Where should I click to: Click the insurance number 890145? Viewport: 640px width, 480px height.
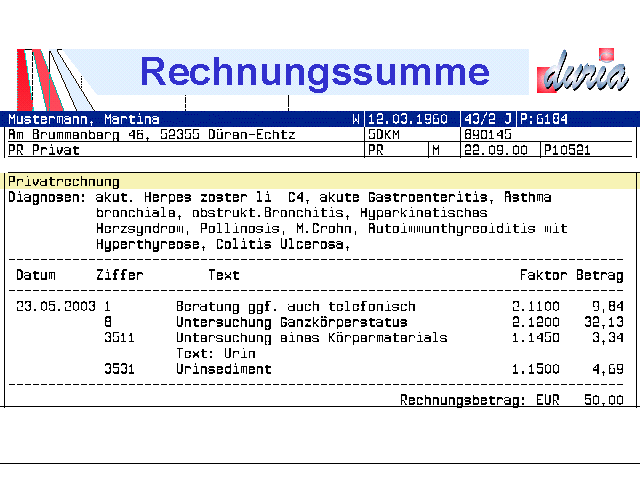pos(488,134)
